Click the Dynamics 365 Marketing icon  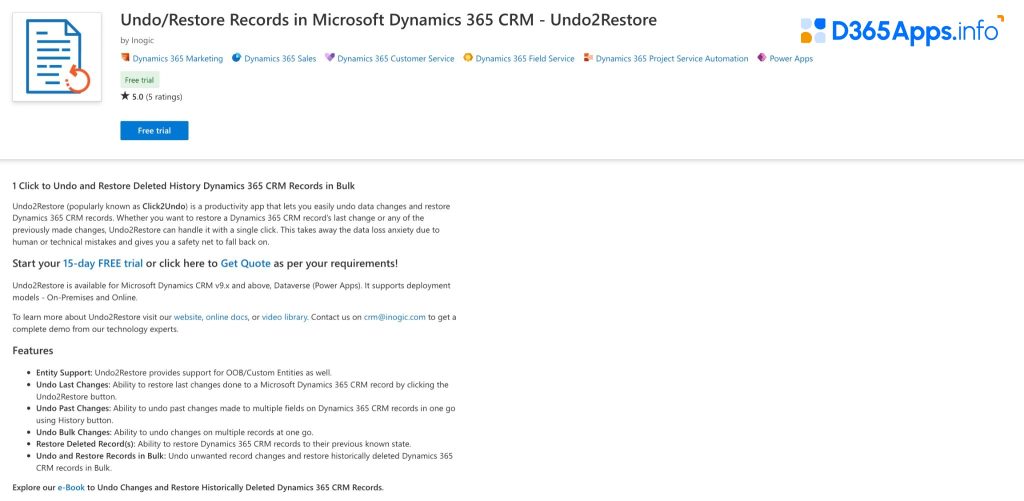coord(125,58)
